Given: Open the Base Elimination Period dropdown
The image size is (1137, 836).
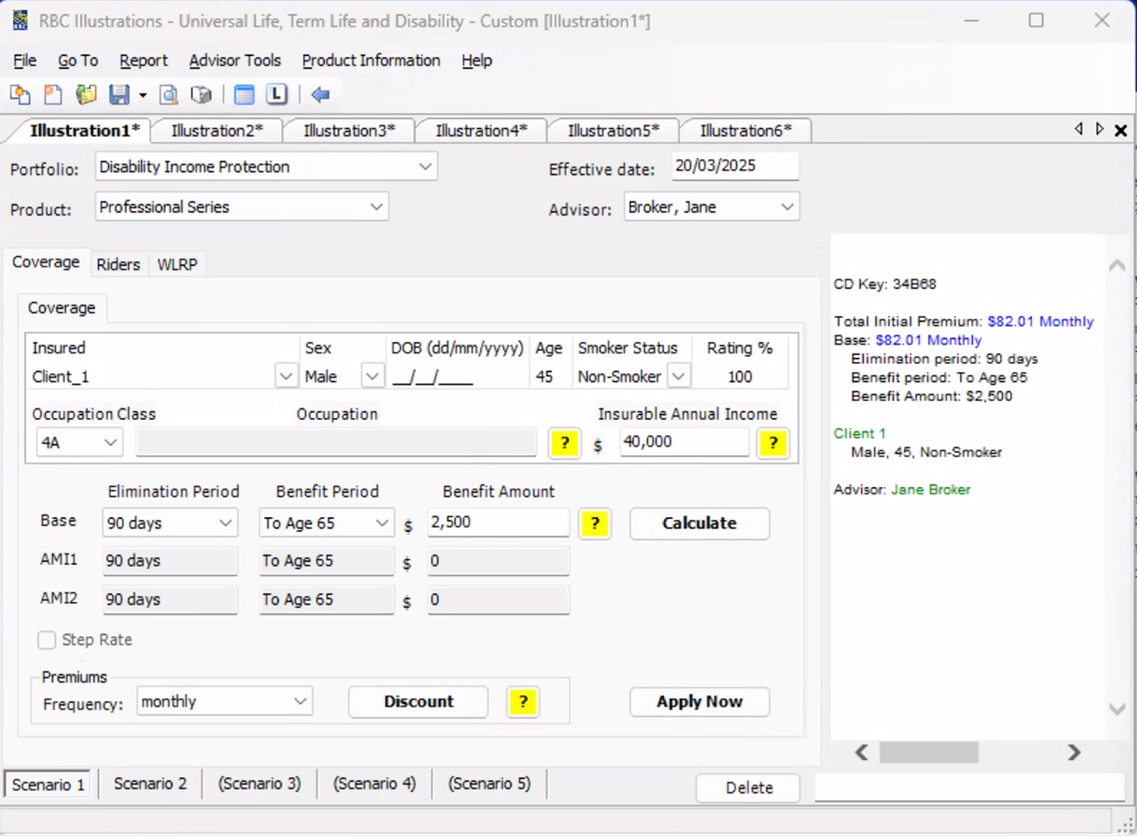Looking at the screenshot, I should pyautogui.click(x=225, y=523).
